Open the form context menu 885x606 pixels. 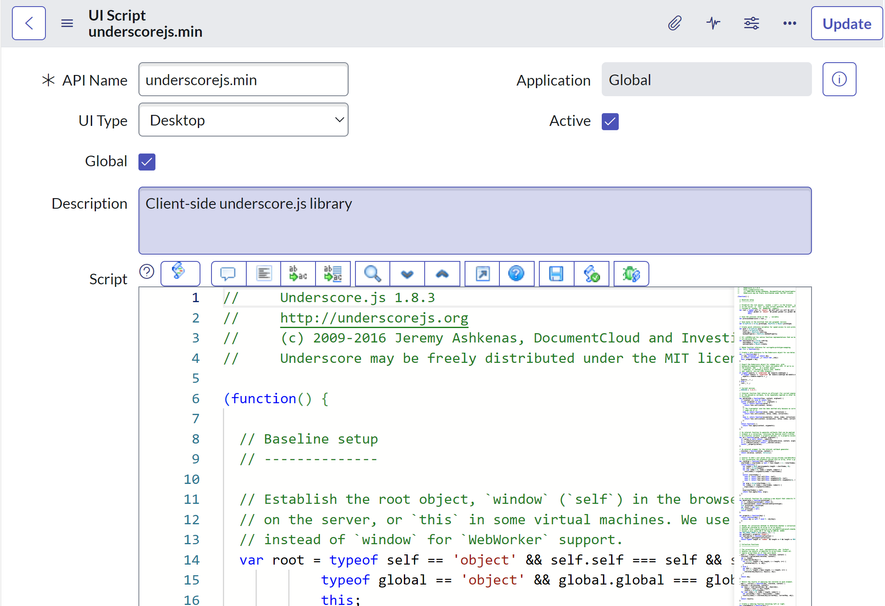click(67, 23)
